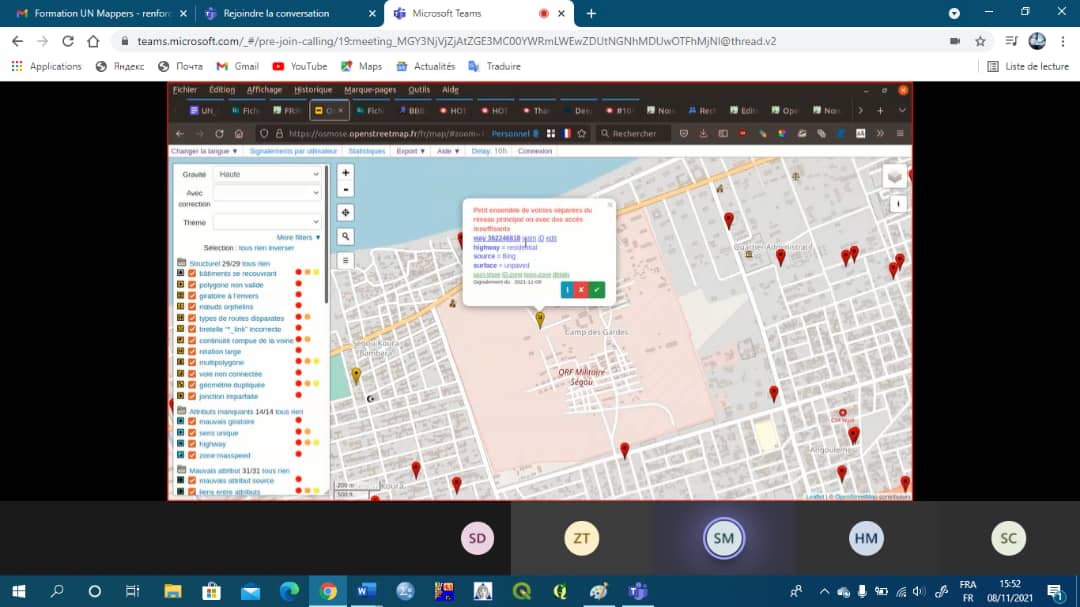Viewport: 1080px width, 607px height.
Task: Uncheck "bâtiments se recouvrant" checkbox
Action: point(192,274)
